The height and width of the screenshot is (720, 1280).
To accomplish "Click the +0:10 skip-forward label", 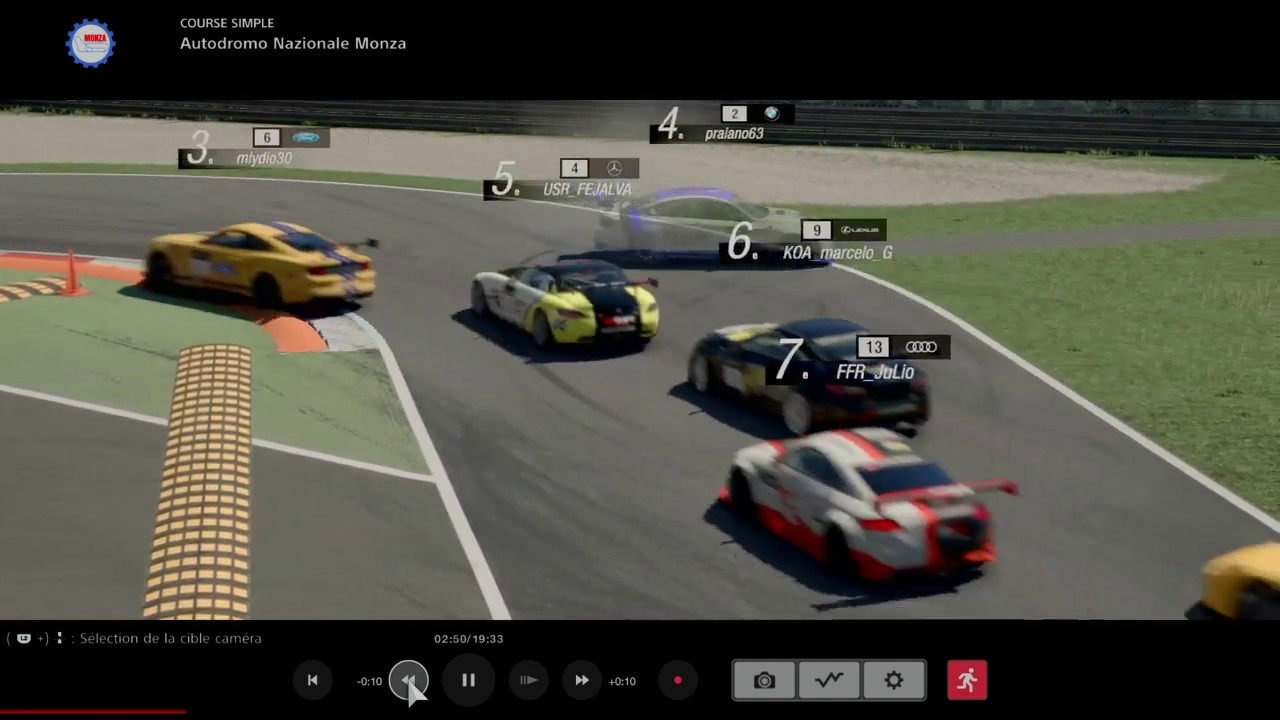I will pyautogui.click(x=622, y=681).
